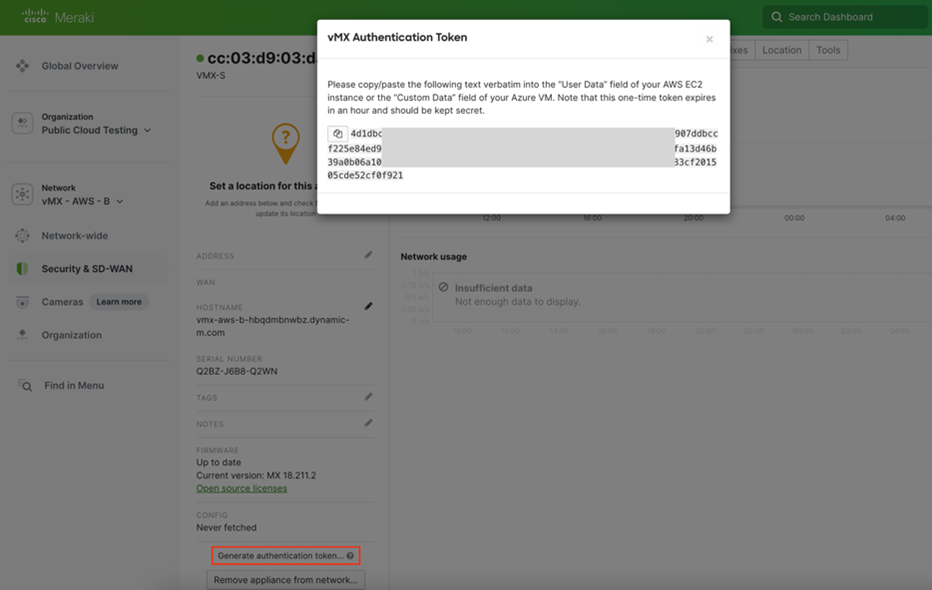Close the vMX Authentication Token dialog

coord(709,39)
